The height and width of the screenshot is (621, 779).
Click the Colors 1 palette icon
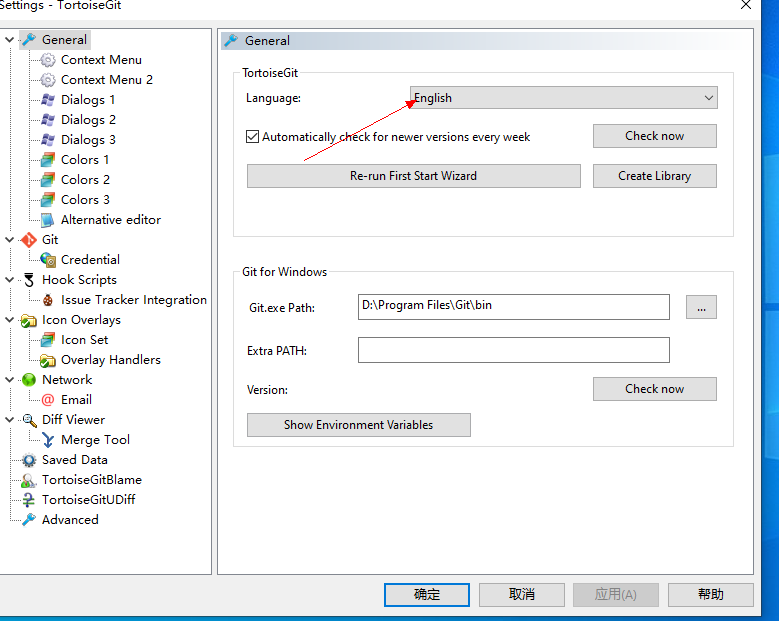tap(48, 160)
